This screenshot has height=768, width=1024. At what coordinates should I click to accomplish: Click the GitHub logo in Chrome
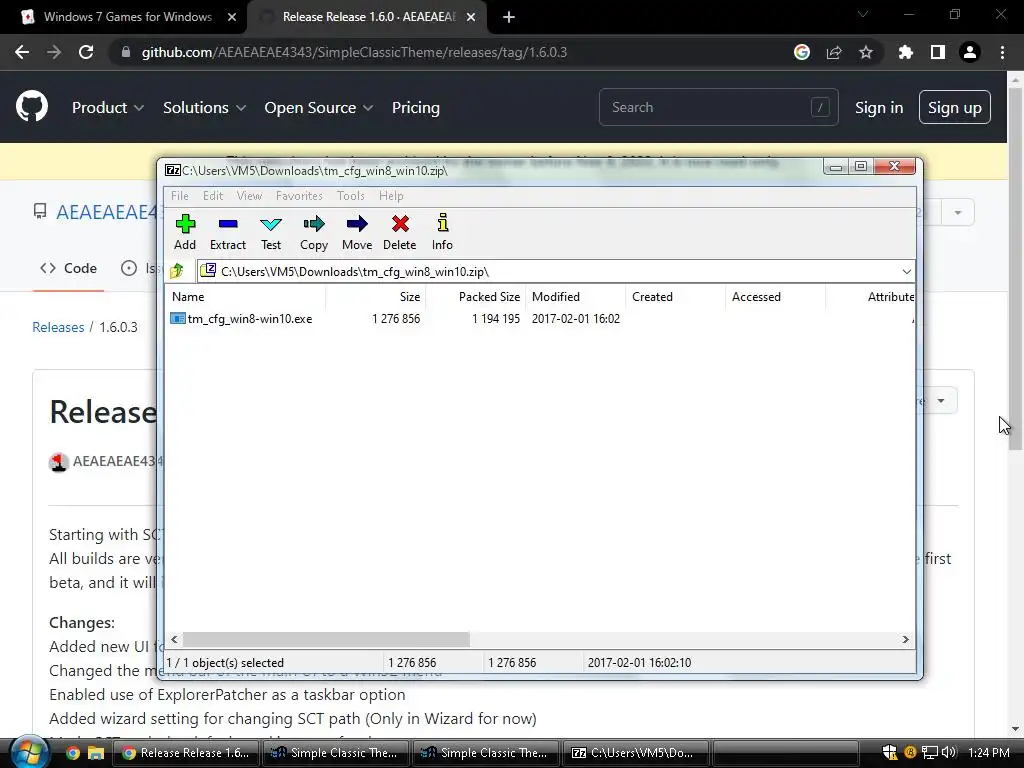[x=32, y=107]
